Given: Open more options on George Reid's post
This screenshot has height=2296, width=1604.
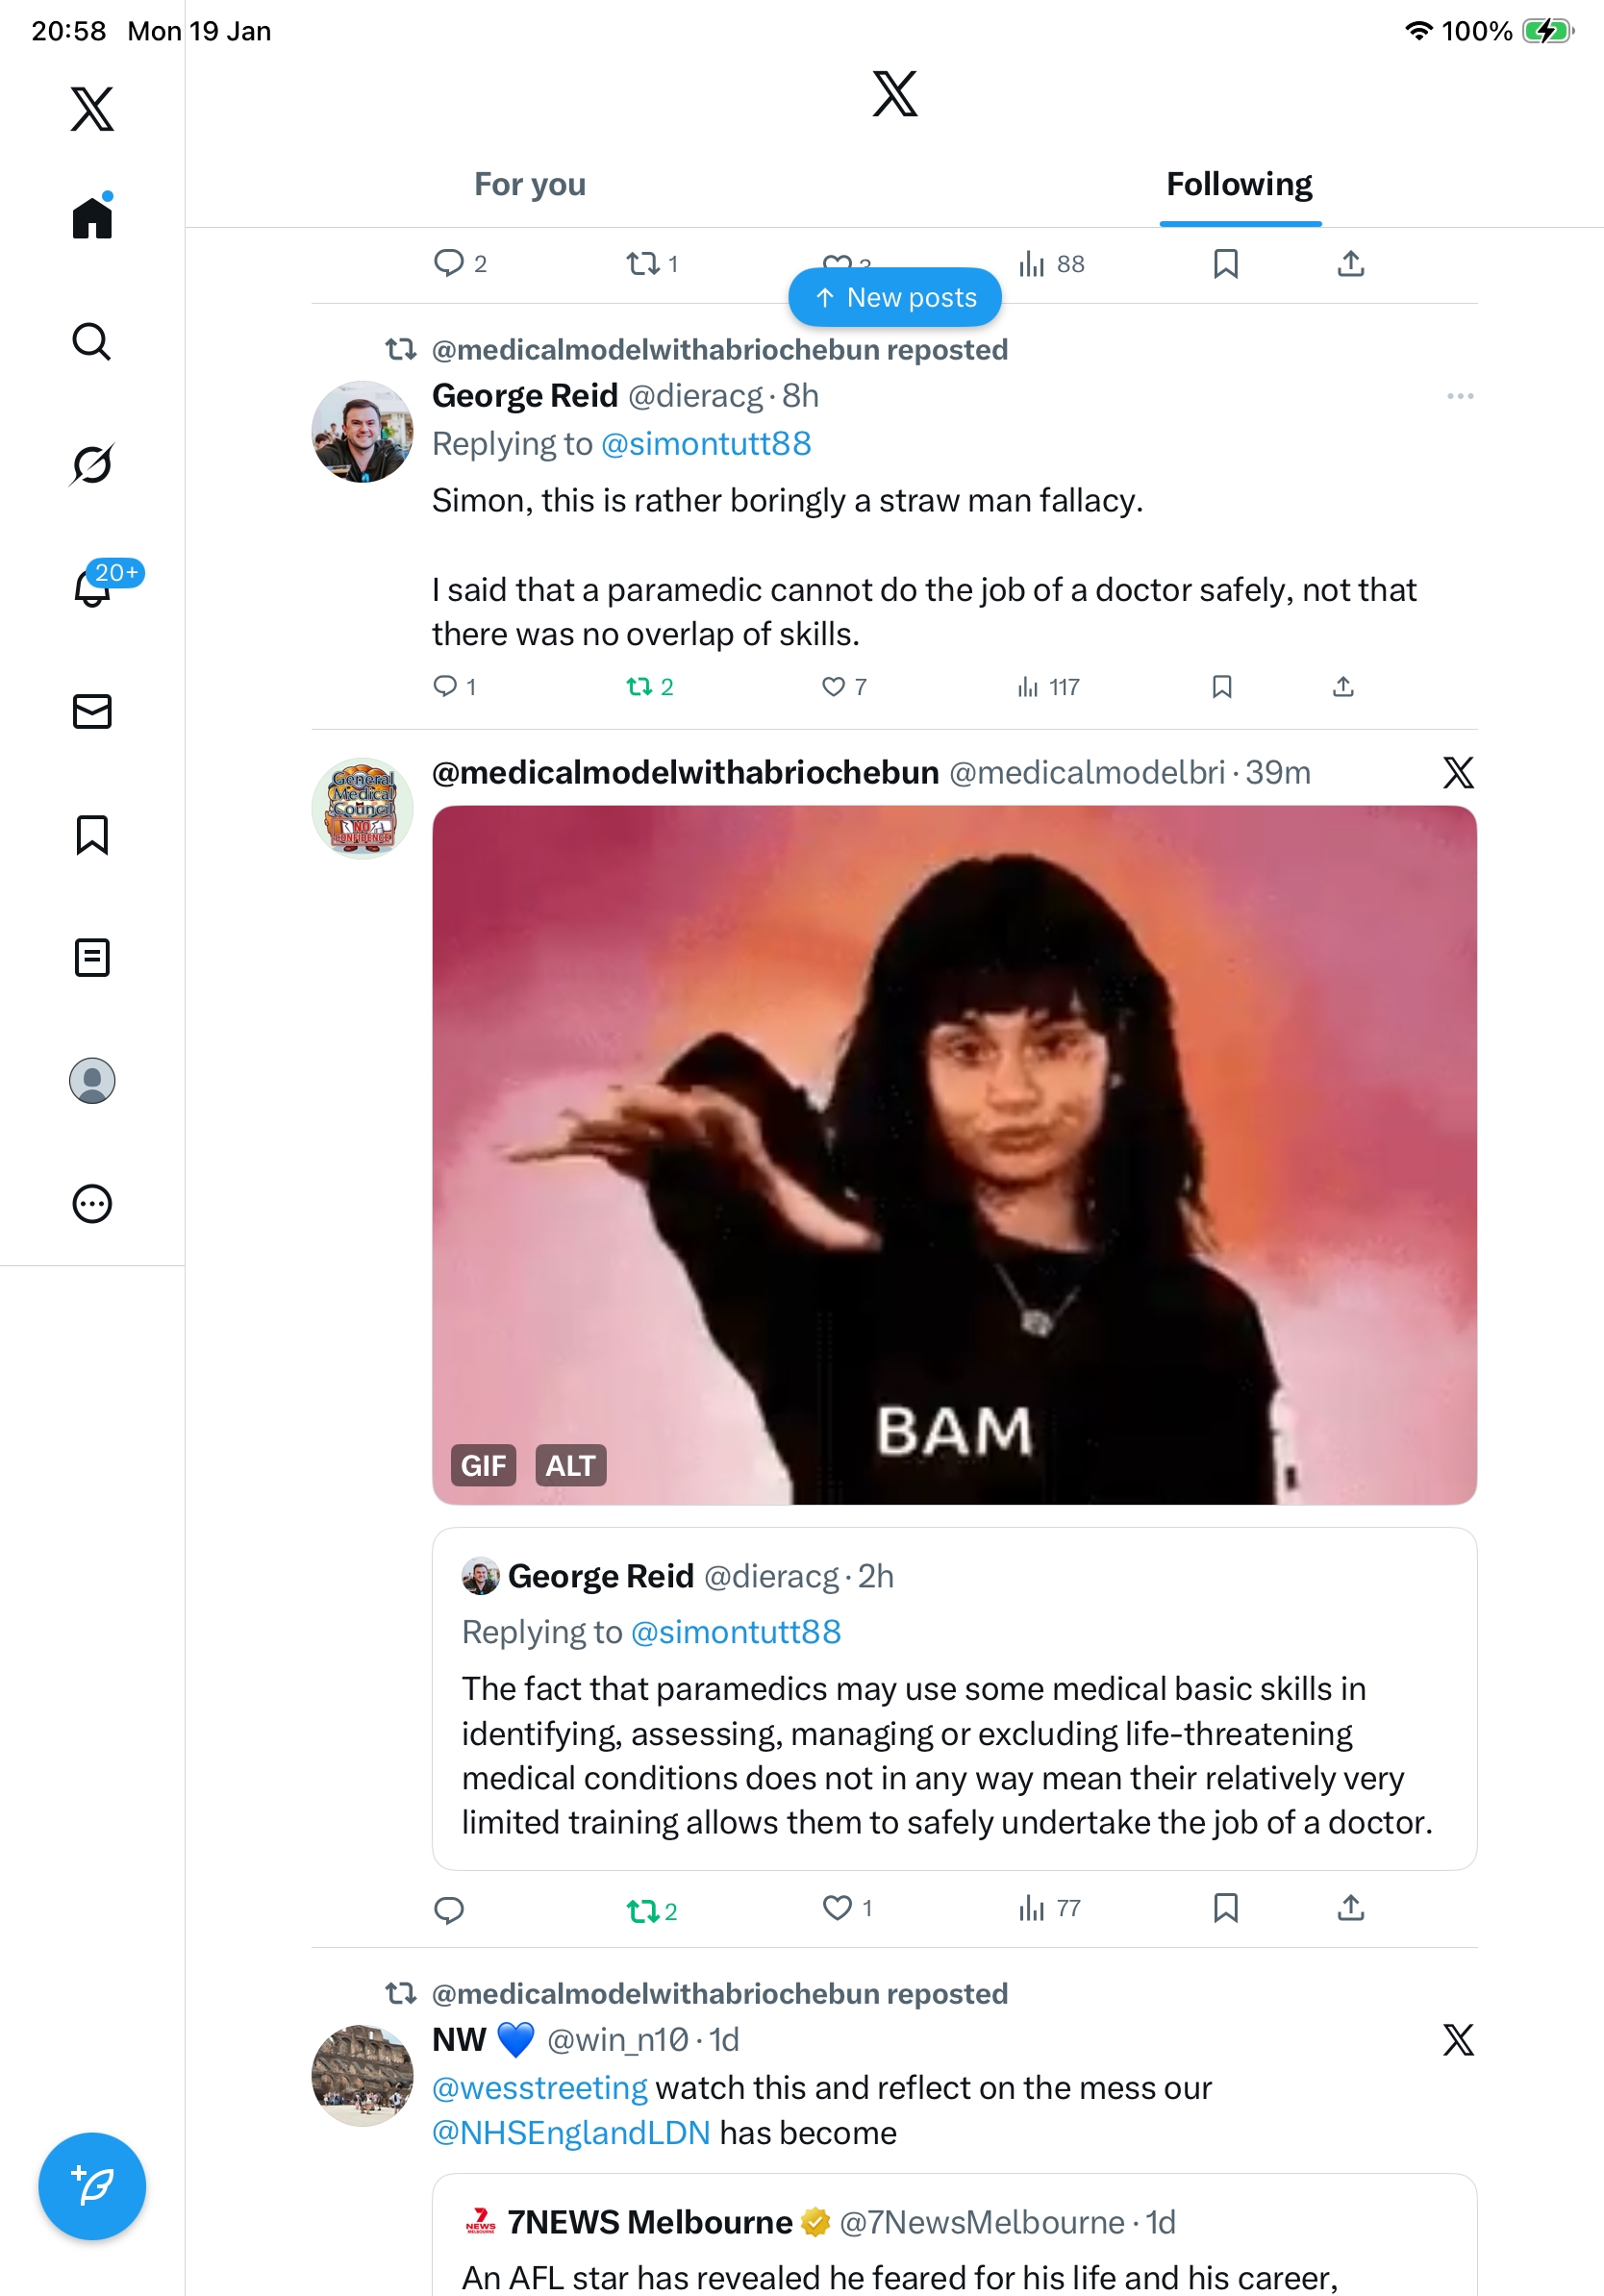Looking at the screenshot, I should pyautogui.click(x=1459, y=396).
